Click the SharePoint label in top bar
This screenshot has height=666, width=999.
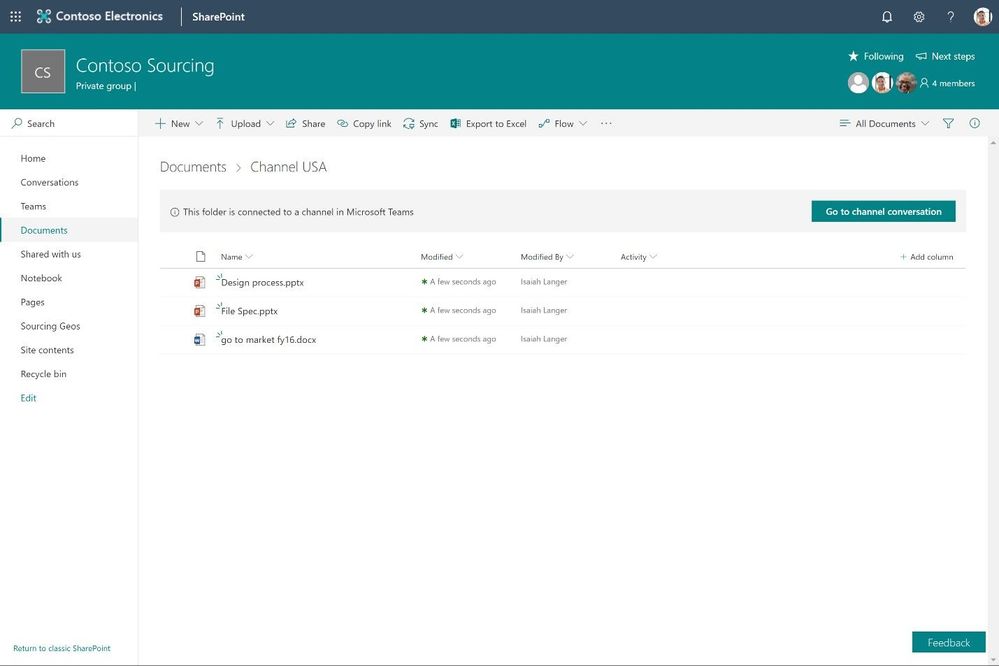click(x=219, y=17)
